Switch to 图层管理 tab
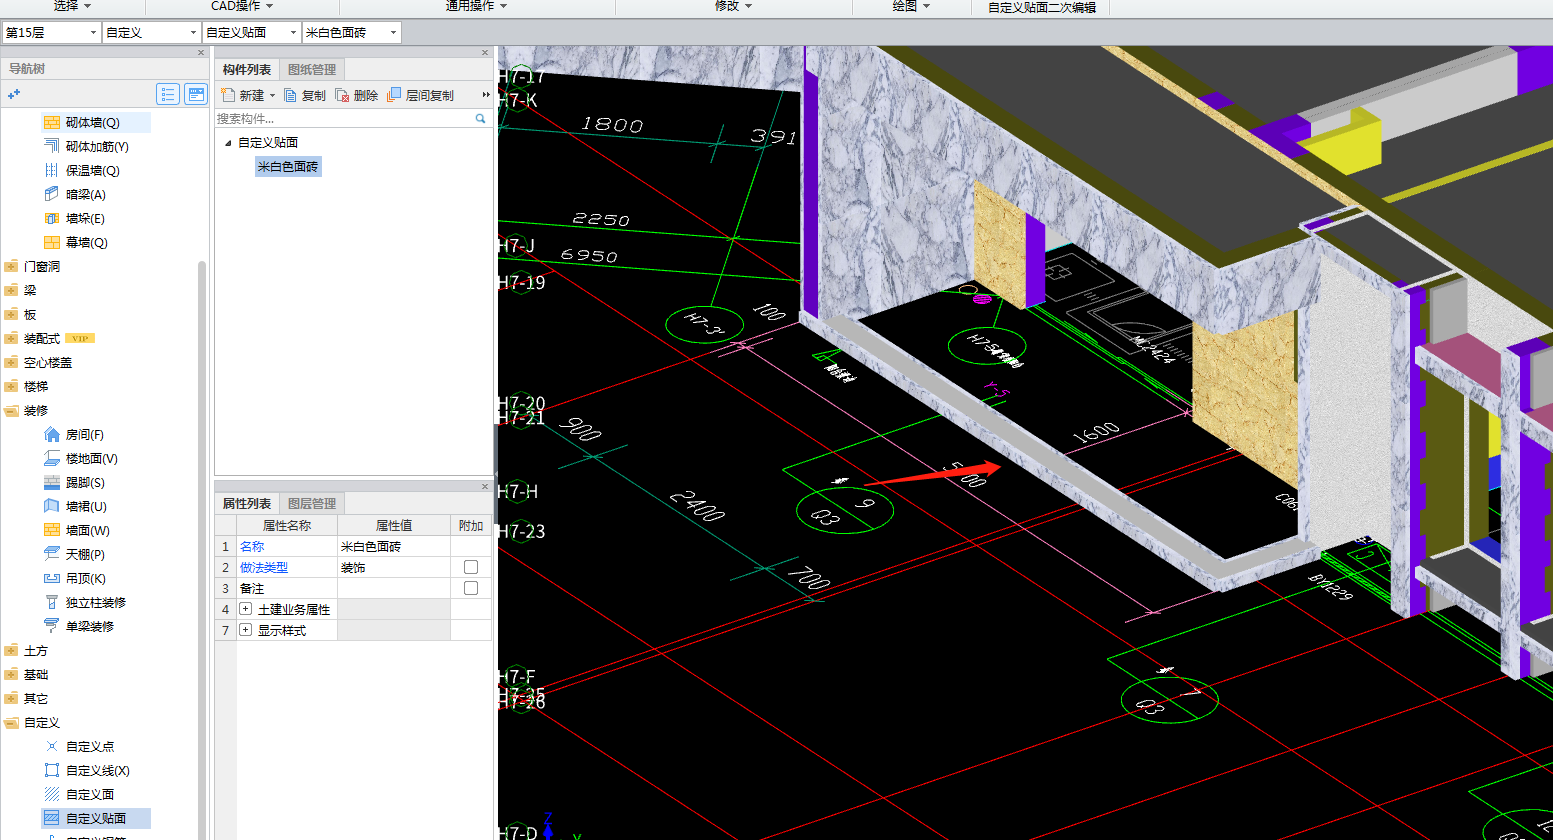The height and width of the screenshot is (840, 1553). 312,504
